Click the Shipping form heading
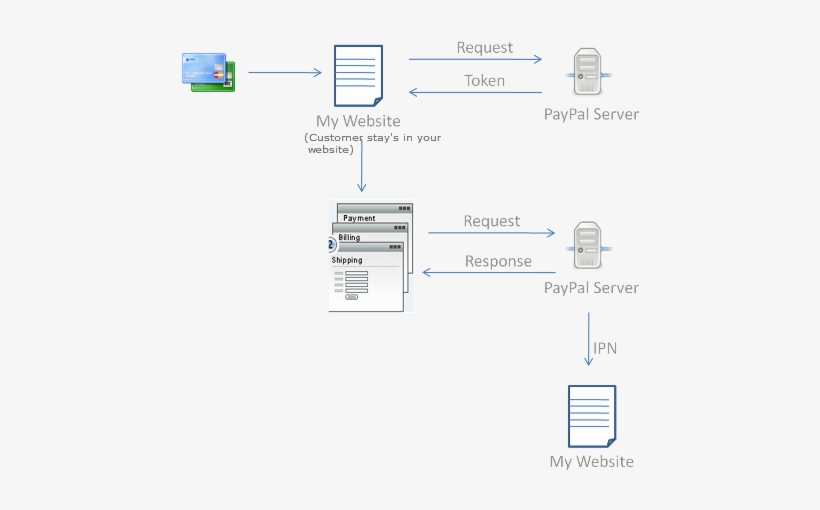Image resolution: width=820 pixels, height=510 pixels. (x=347, y=260)
